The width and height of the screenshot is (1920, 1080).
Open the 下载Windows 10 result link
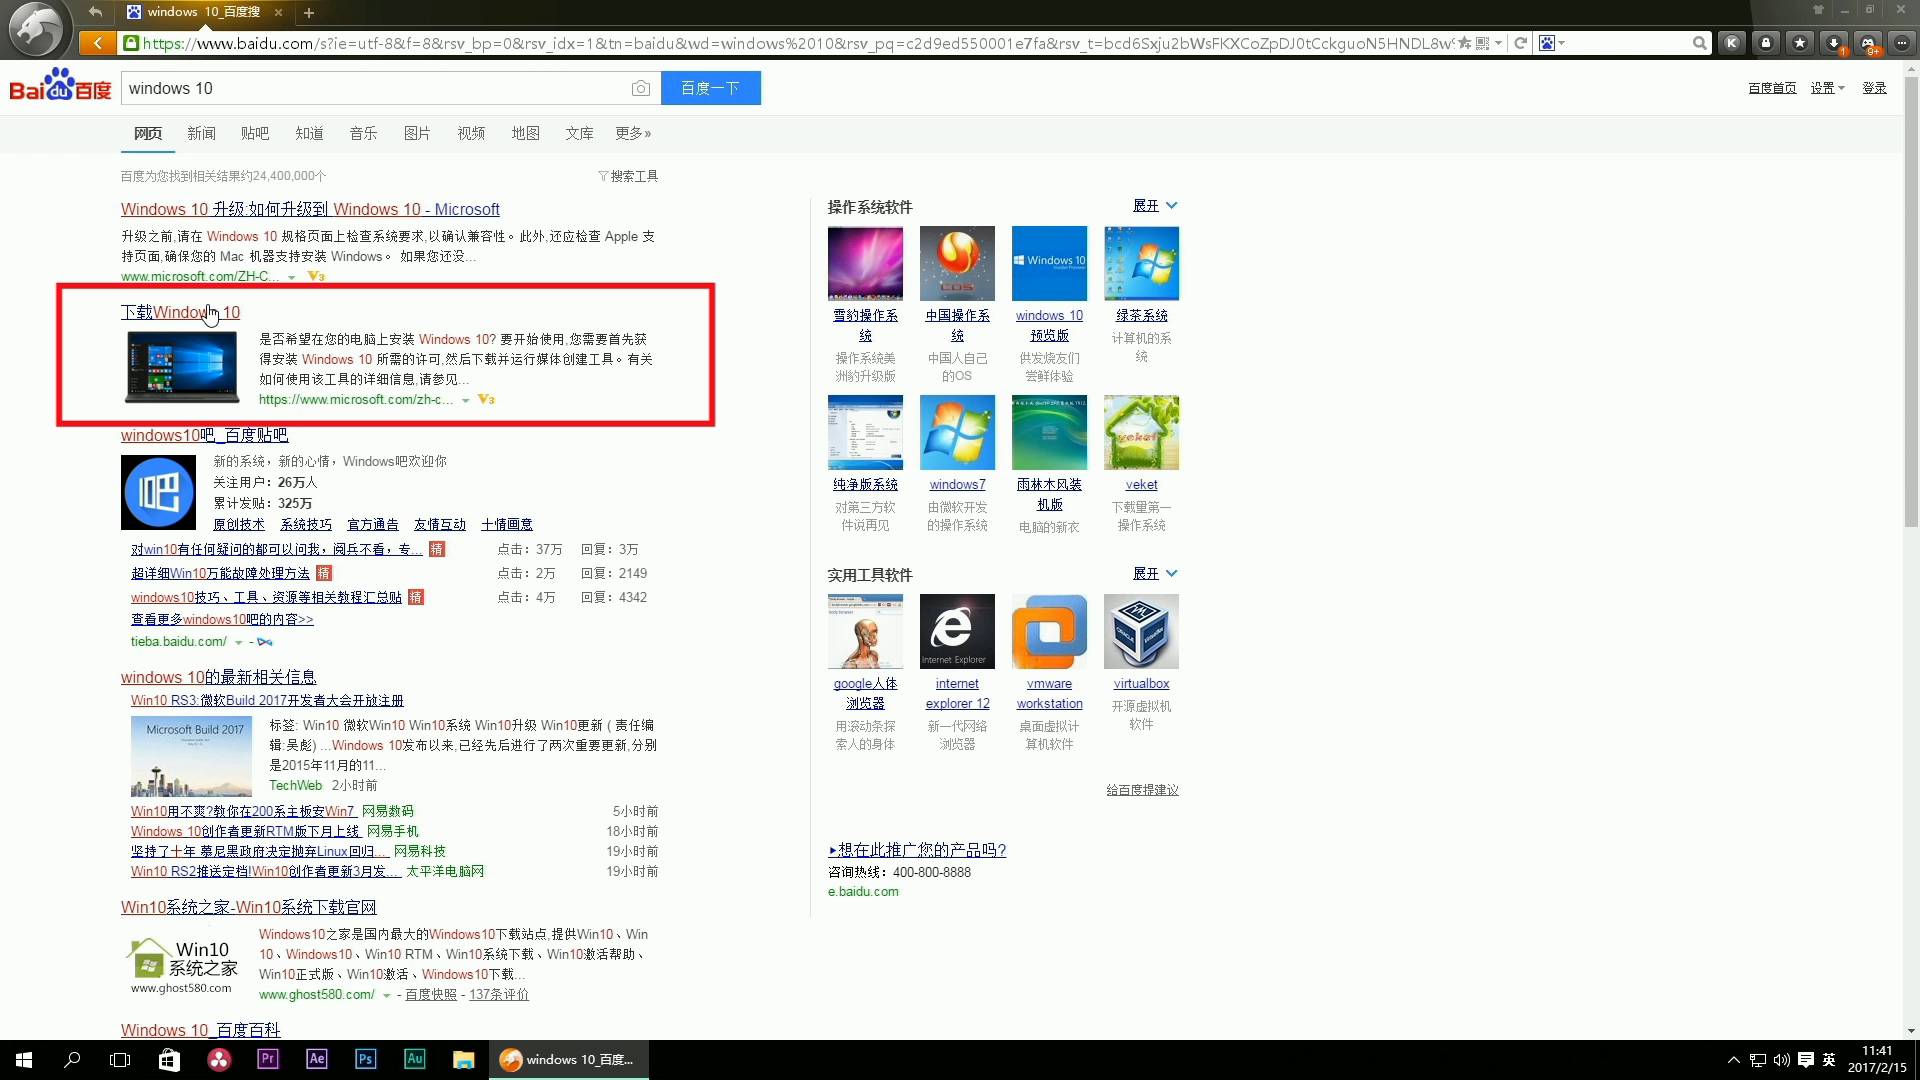click(x=180, y=312)
